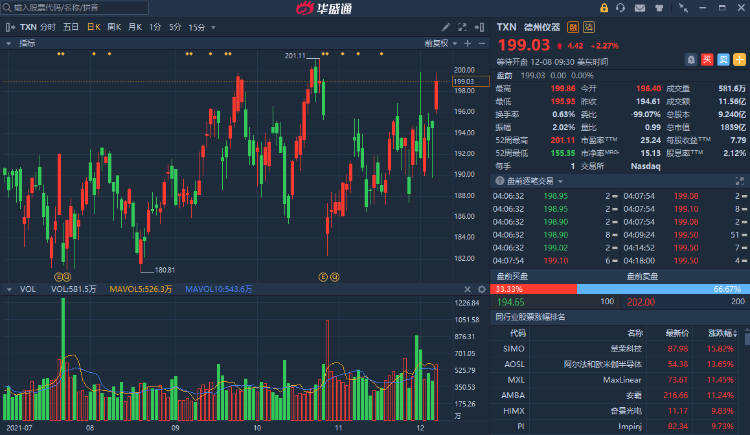Click the 199.03 price label on axis
This screenshot has height=435, width=750.
[471, 81]
